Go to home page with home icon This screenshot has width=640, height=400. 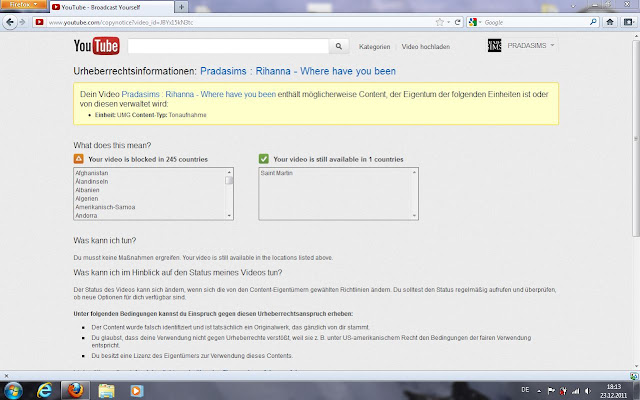pos(610,22)
